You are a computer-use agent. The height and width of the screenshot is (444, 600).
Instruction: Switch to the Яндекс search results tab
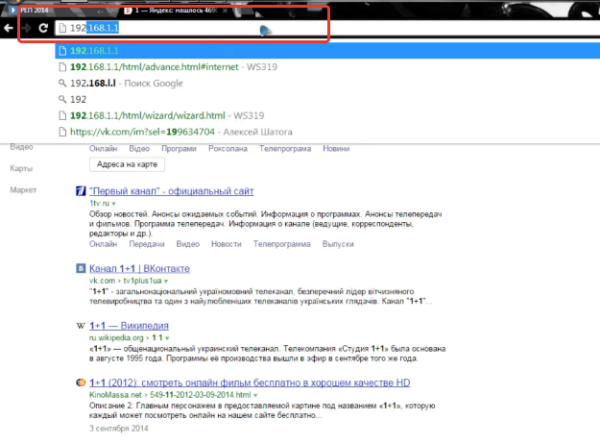(174, 10)
